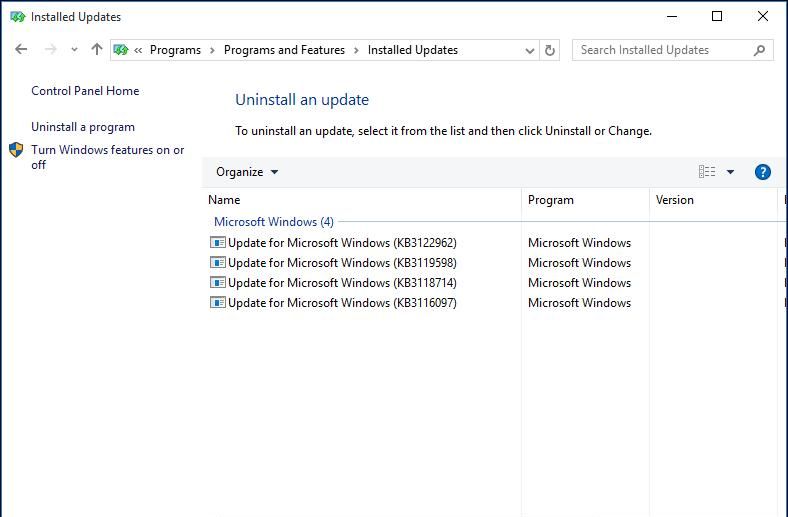
Task: Sort by the Program column header
Action: coord(585,200)
